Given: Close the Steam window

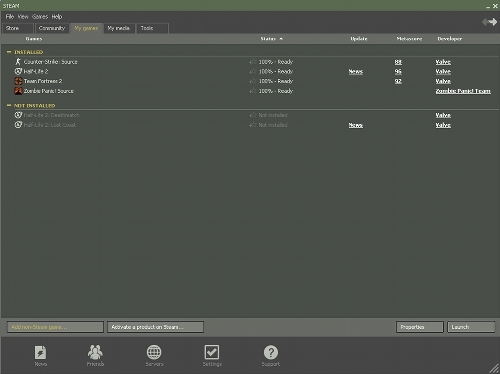Looking at the screenshot, I should pos(495,6).
